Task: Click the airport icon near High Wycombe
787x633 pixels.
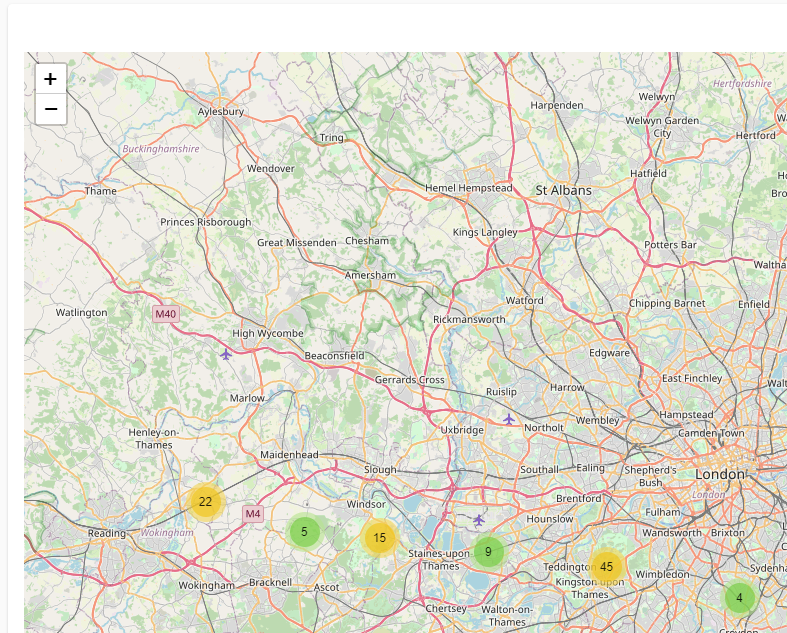Action: [x=226, y=354]
